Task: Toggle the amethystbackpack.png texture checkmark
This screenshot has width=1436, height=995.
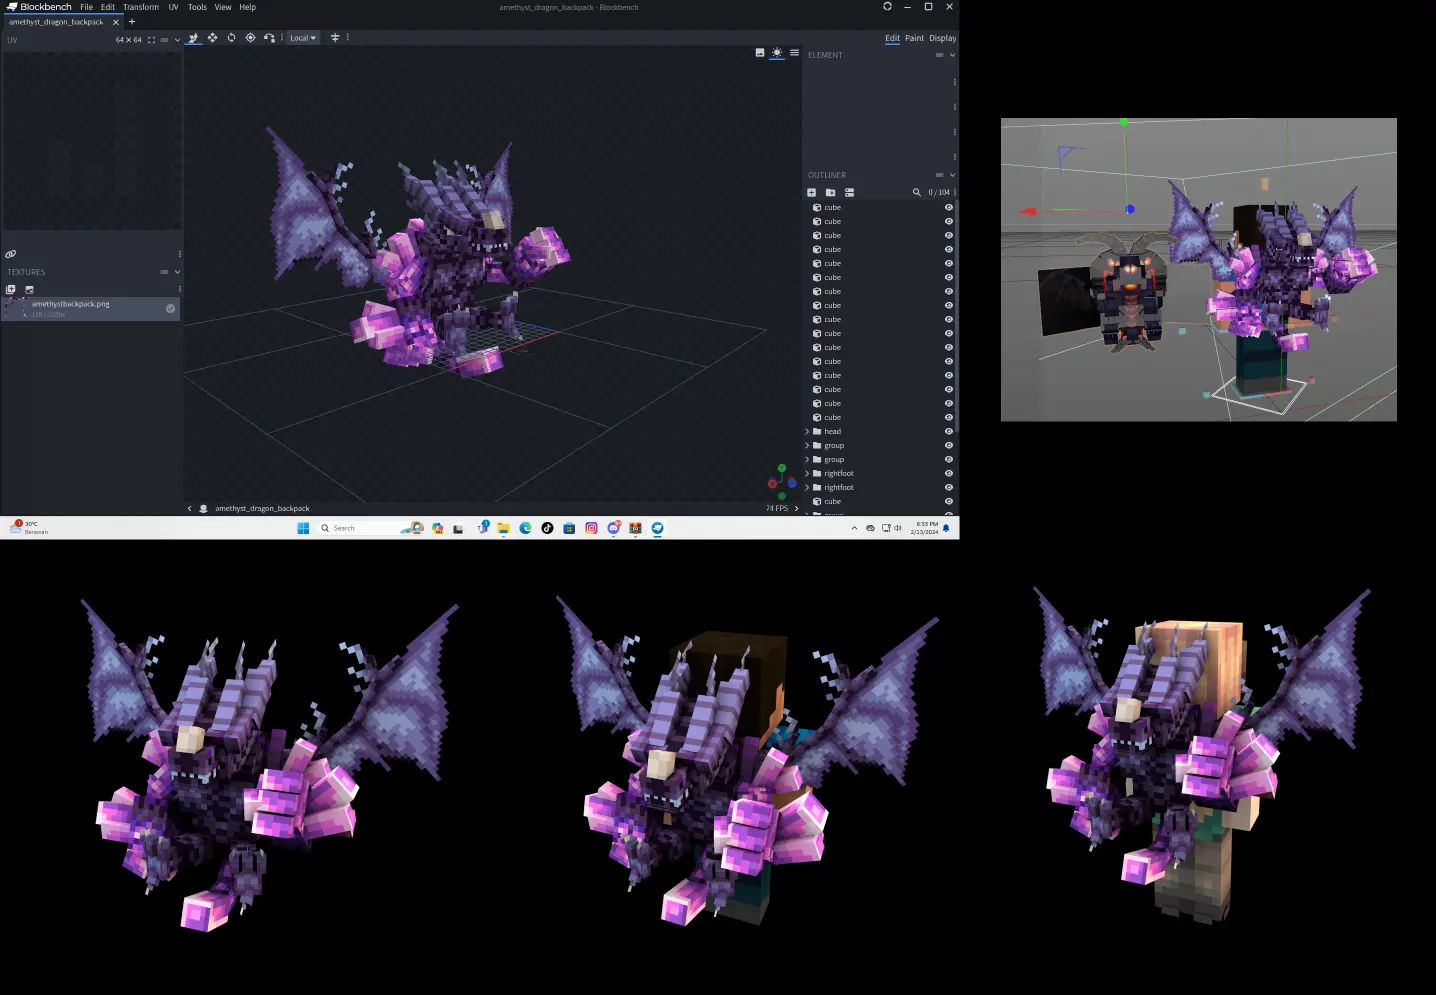Action: click(170, 308)
